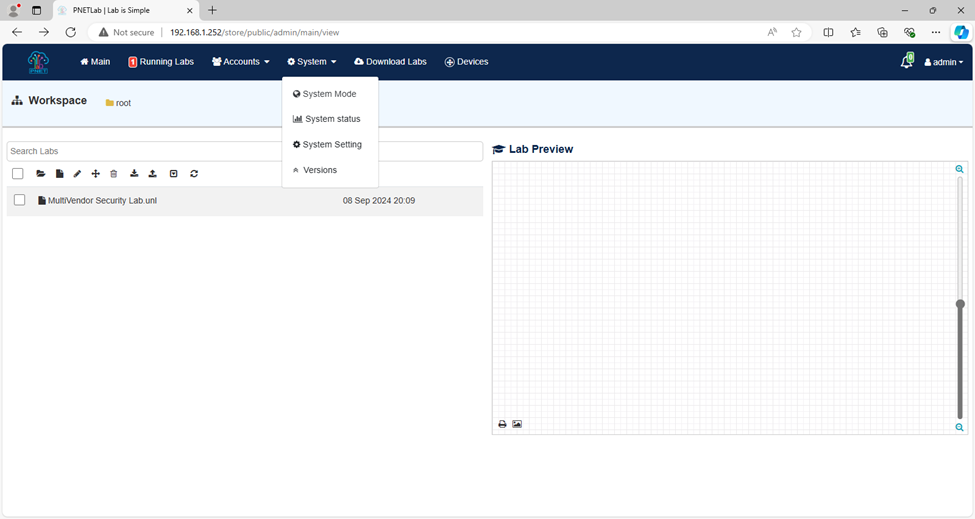Open browser settings and more menu

(x=936, y=32)
